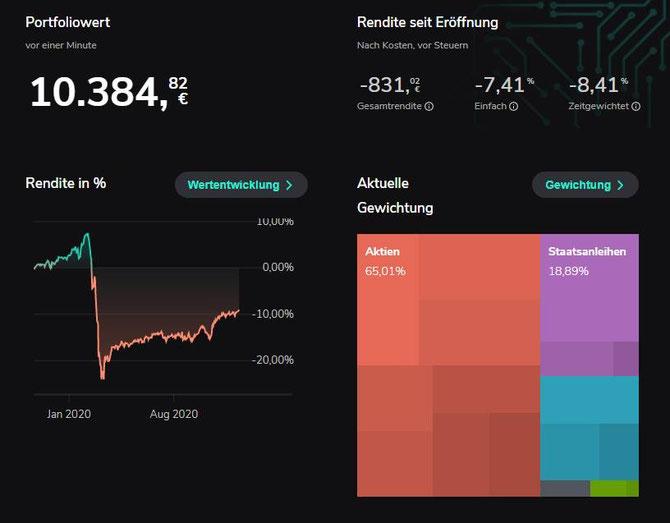Open the Gewichtung details button

point(585,185)
